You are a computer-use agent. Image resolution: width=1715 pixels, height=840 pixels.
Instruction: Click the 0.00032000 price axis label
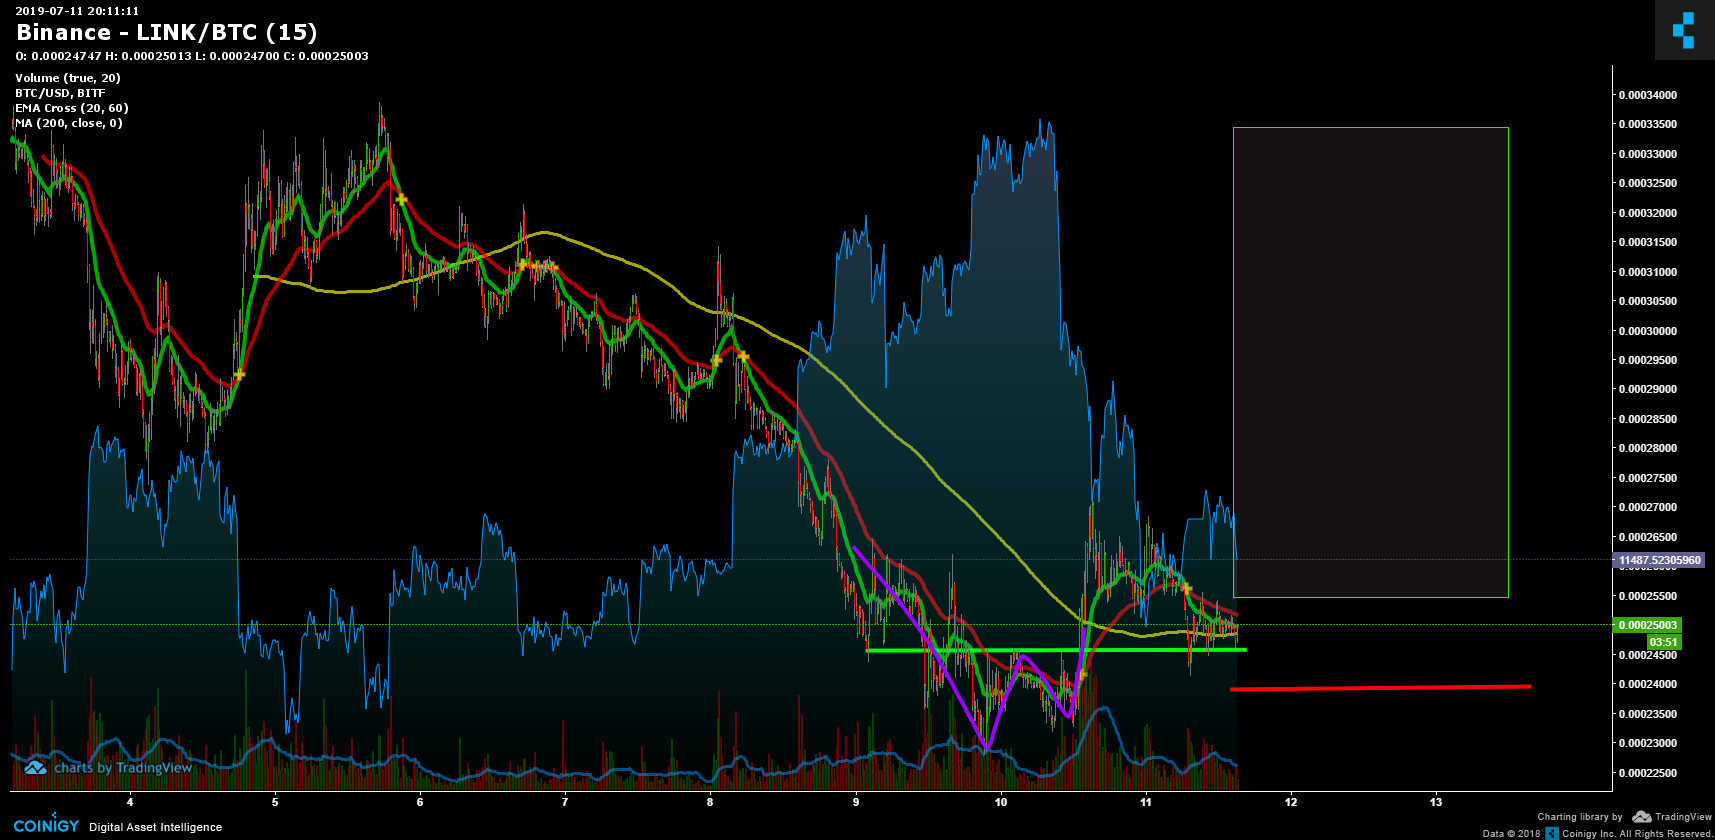point(1648,213)
